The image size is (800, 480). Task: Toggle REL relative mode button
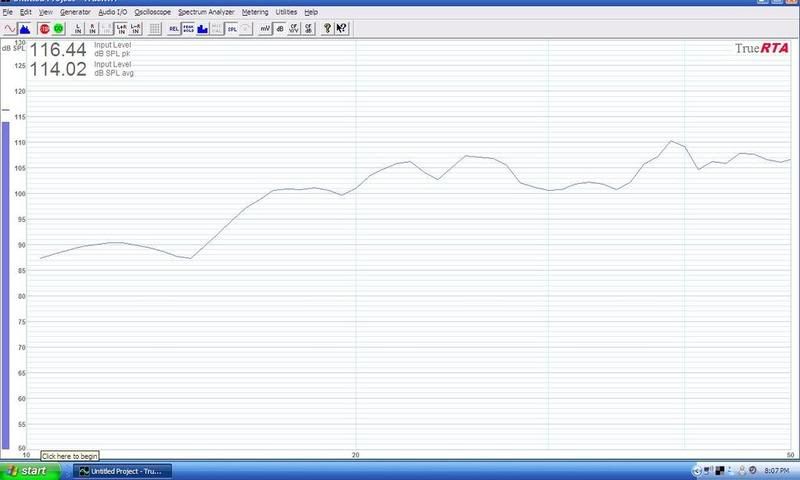[x=174, y=29]
